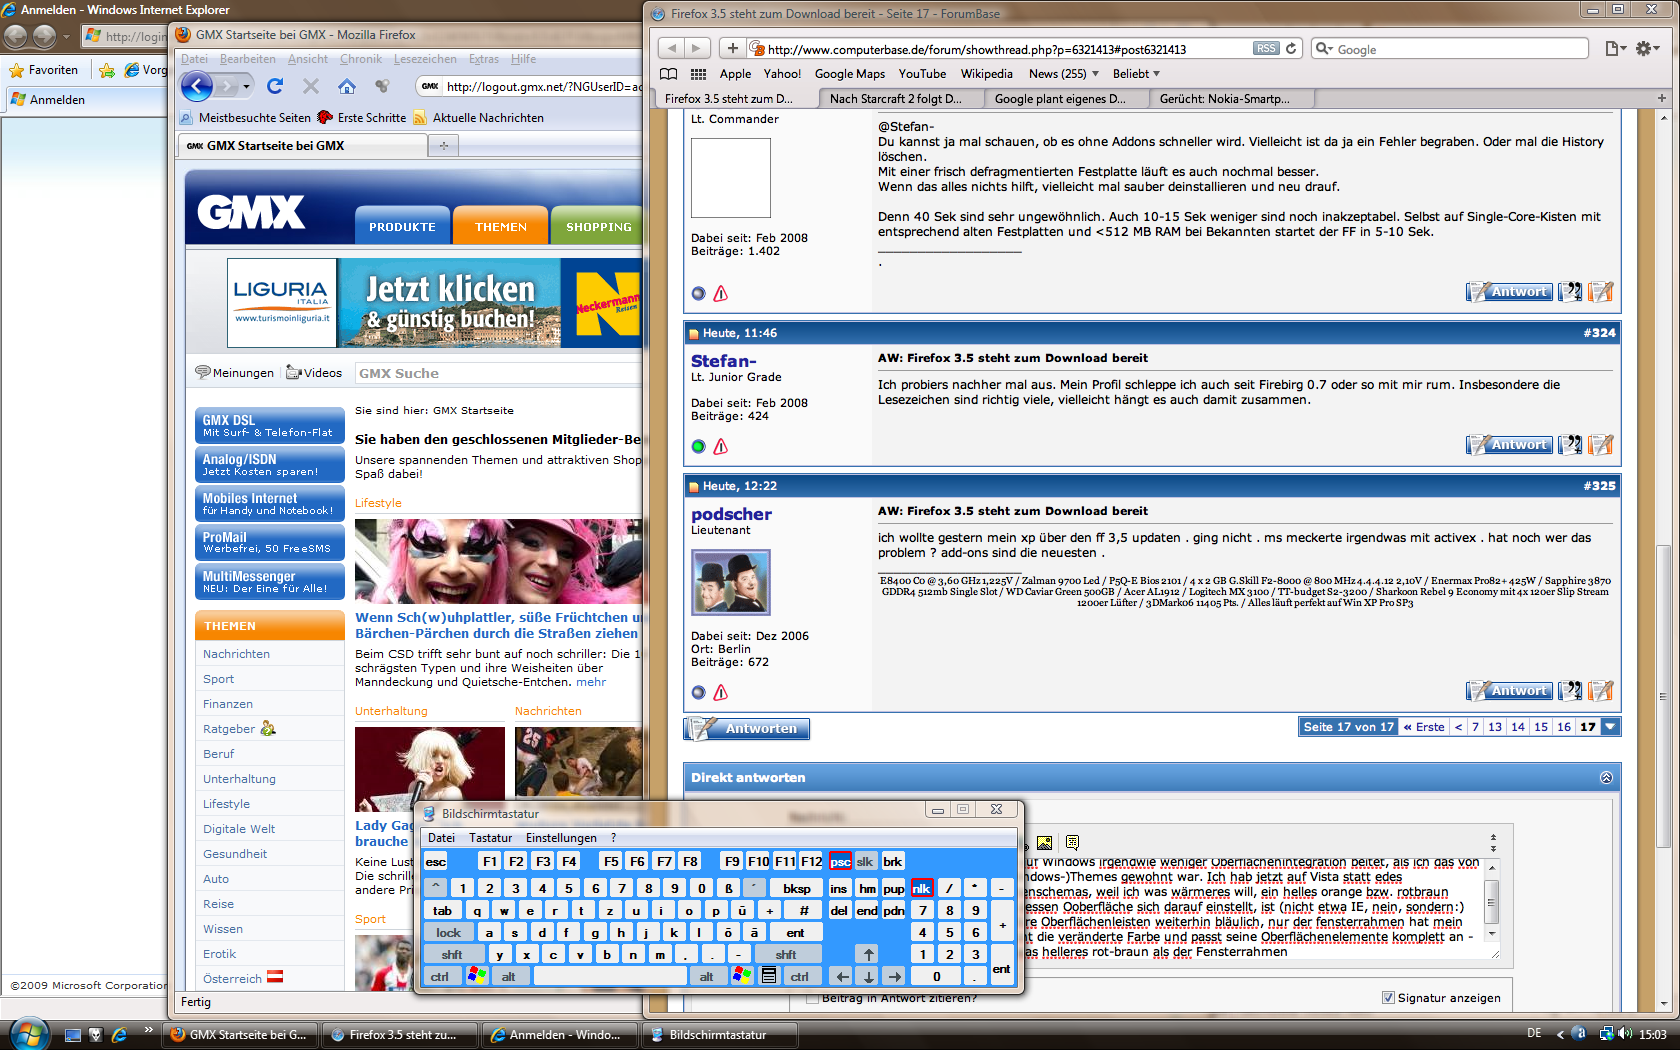Open a new tab in the GMX Firefox window
This screenshot has width=1680, height=1050.
(x=443, y=146)
